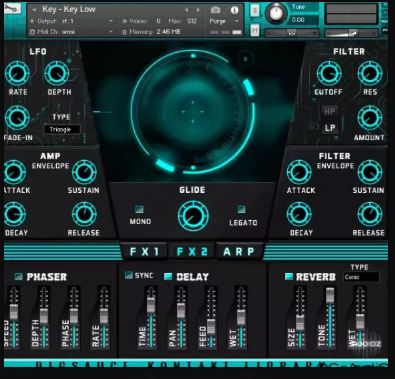Click the Reverb Tone slider handle
This screenshot has width=395, height=379.
tap(330, 296)
